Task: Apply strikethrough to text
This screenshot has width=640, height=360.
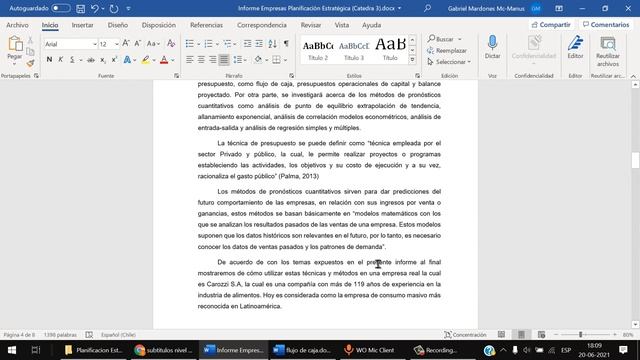Action: tap(91, 60)
